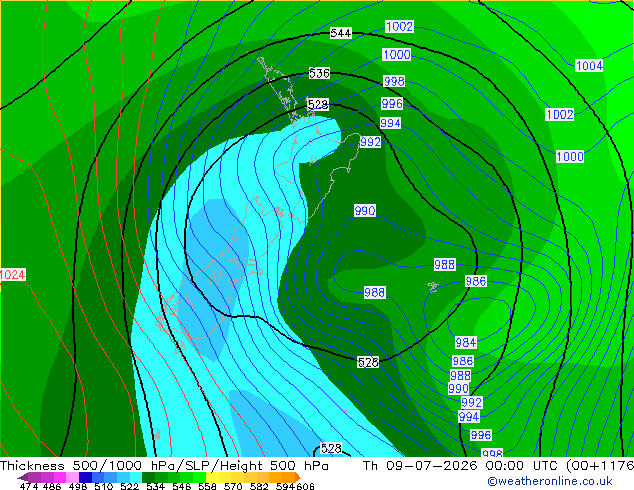Screen dimensions: 634x490
Task: Pick the cyan legend swatch
Action: pos(136,477)
